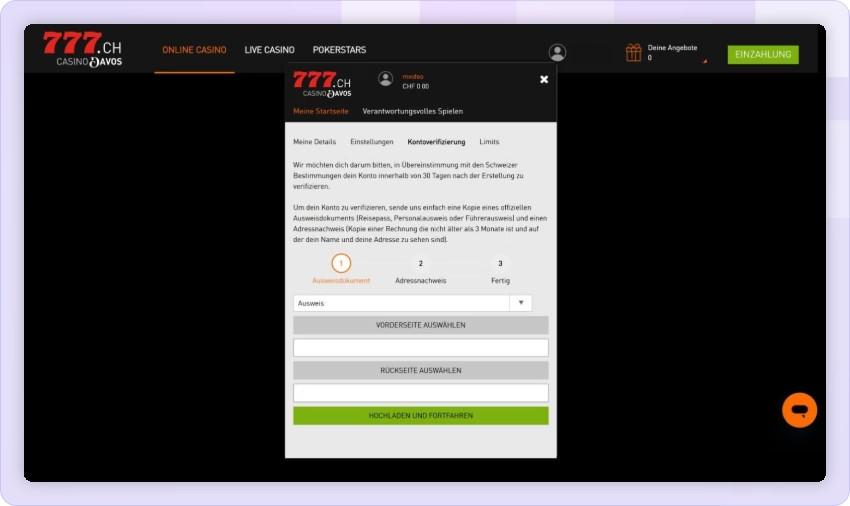Open Verantwortungsvolles Spielen tab
The height and width of the screenshot is (506, 850).
[413, 111]
